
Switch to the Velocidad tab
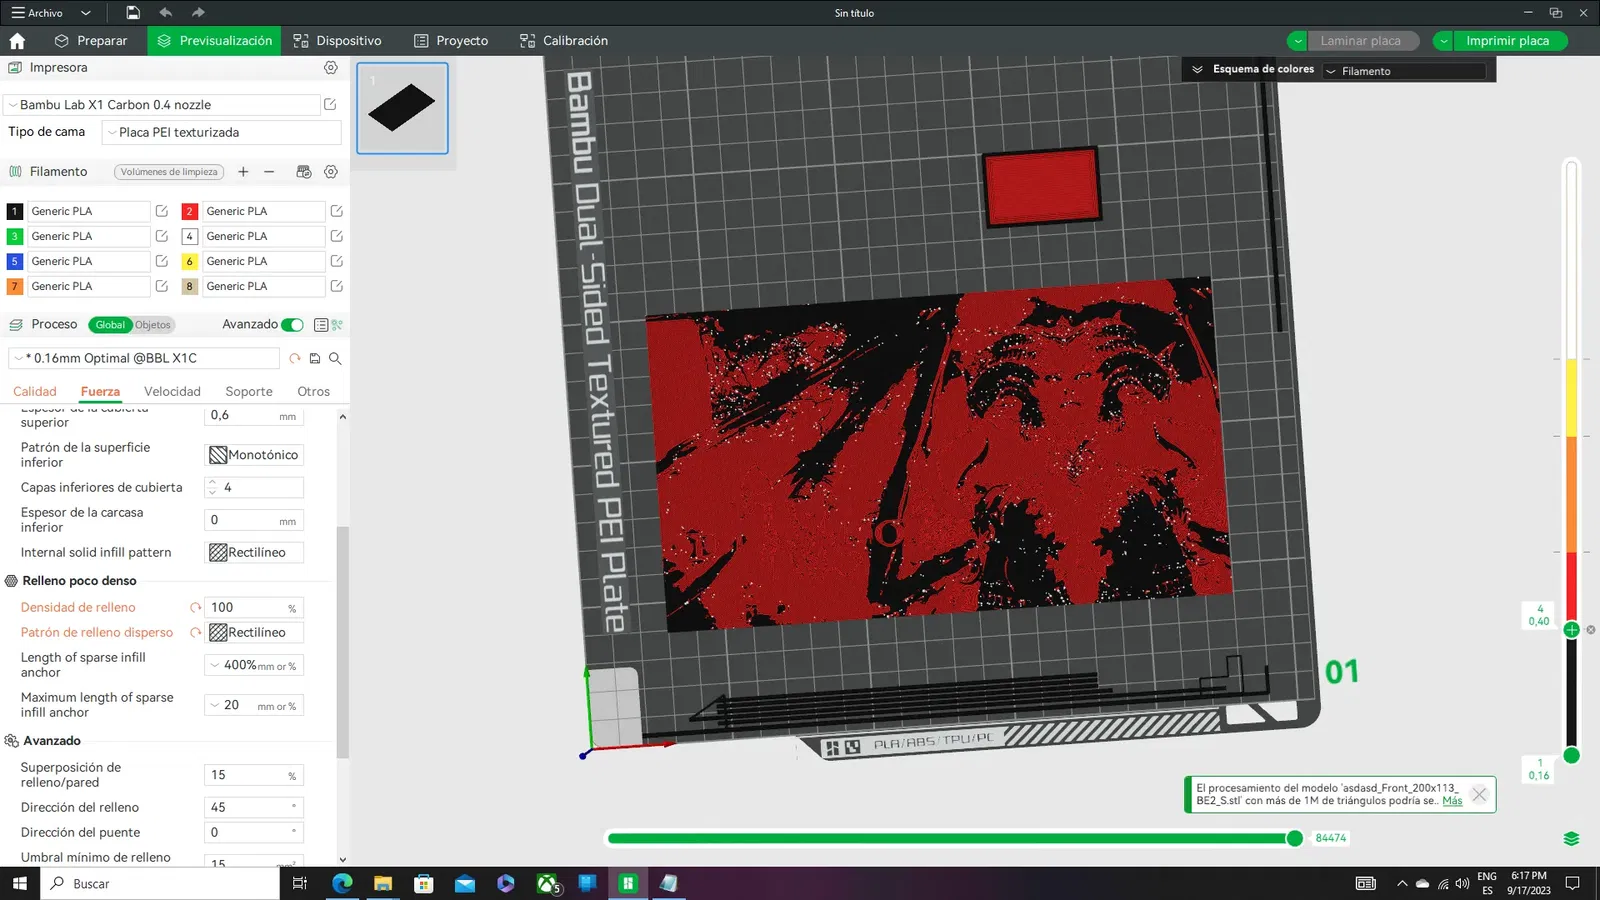click(x=172, y=392)
